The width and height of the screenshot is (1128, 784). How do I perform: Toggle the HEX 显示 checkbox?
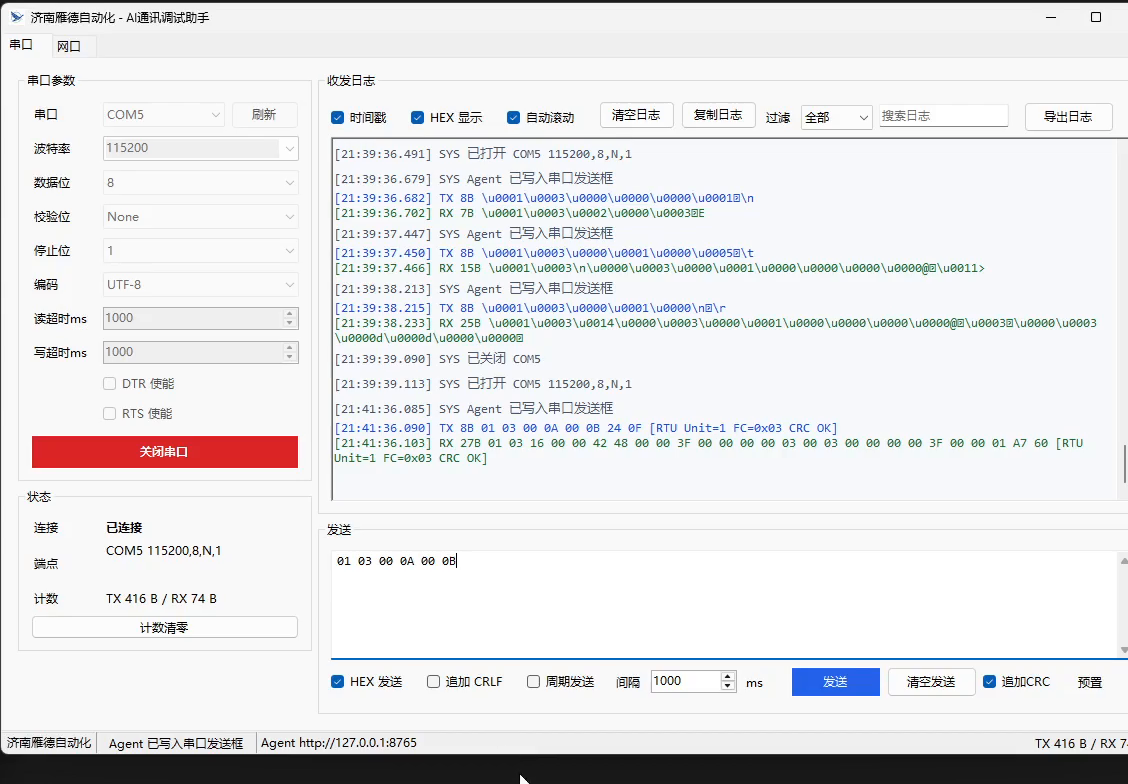[x=417, y=117]
